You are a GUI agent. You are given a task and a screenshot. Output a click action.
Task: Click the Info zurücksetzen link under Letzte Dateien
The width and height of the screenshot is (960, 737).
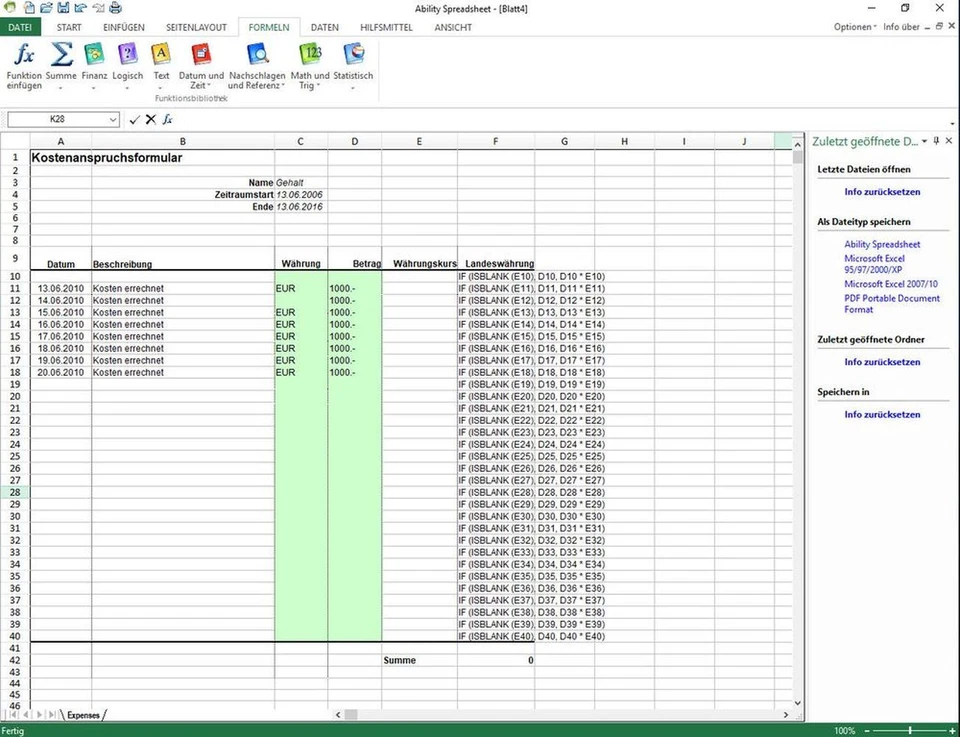881,191
